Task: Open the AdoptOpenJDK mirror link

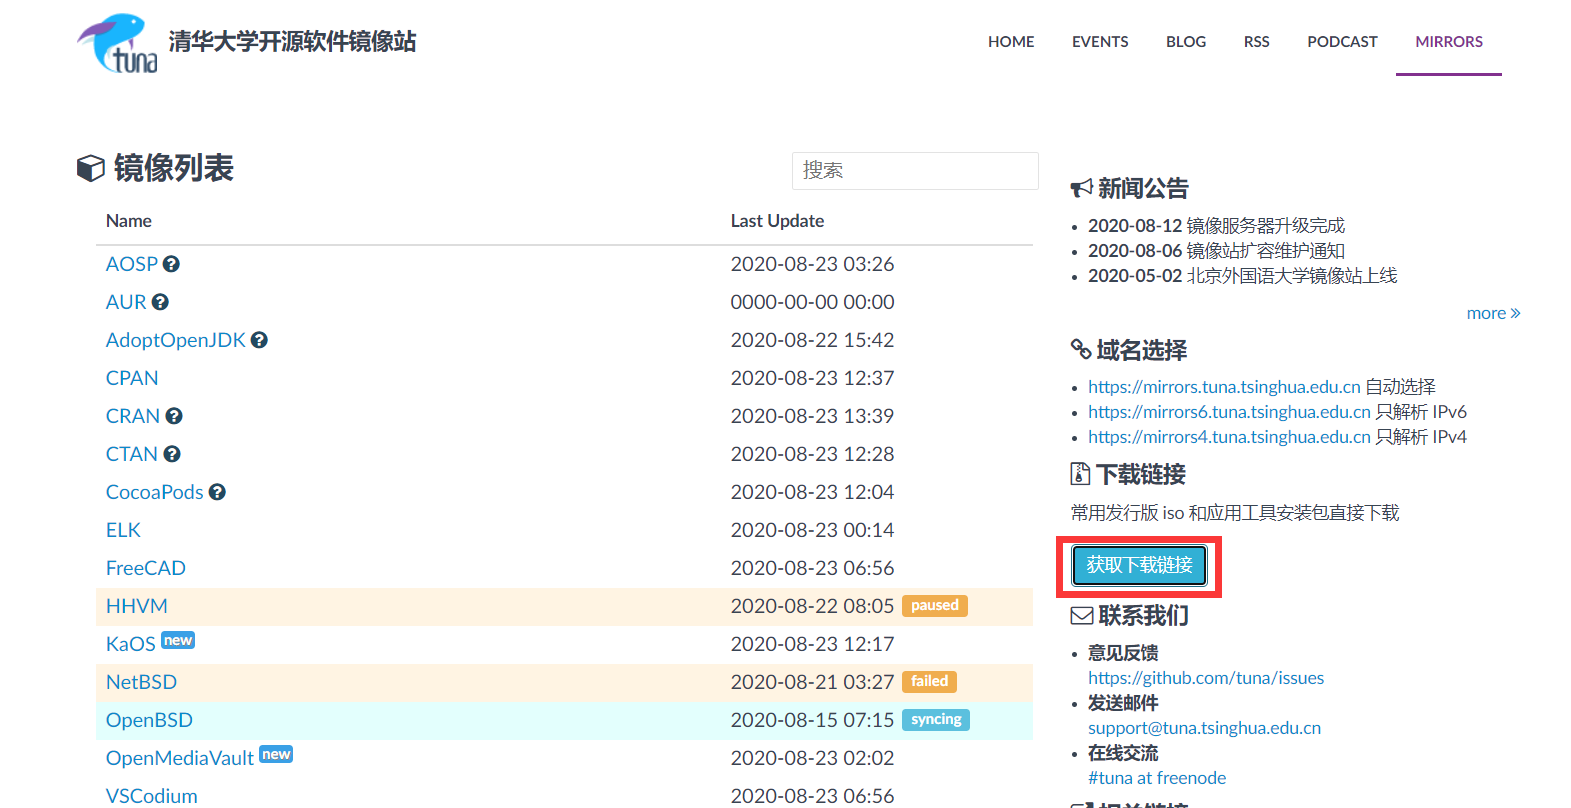Action: click(176, 340)
